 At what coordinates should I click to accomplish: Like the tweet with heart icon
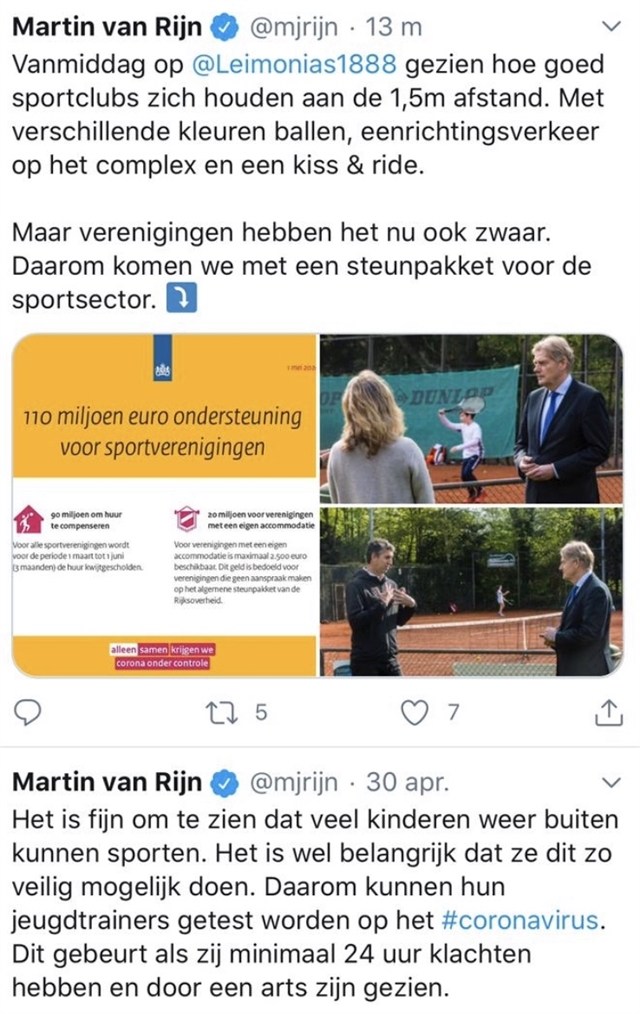(414, 713)
